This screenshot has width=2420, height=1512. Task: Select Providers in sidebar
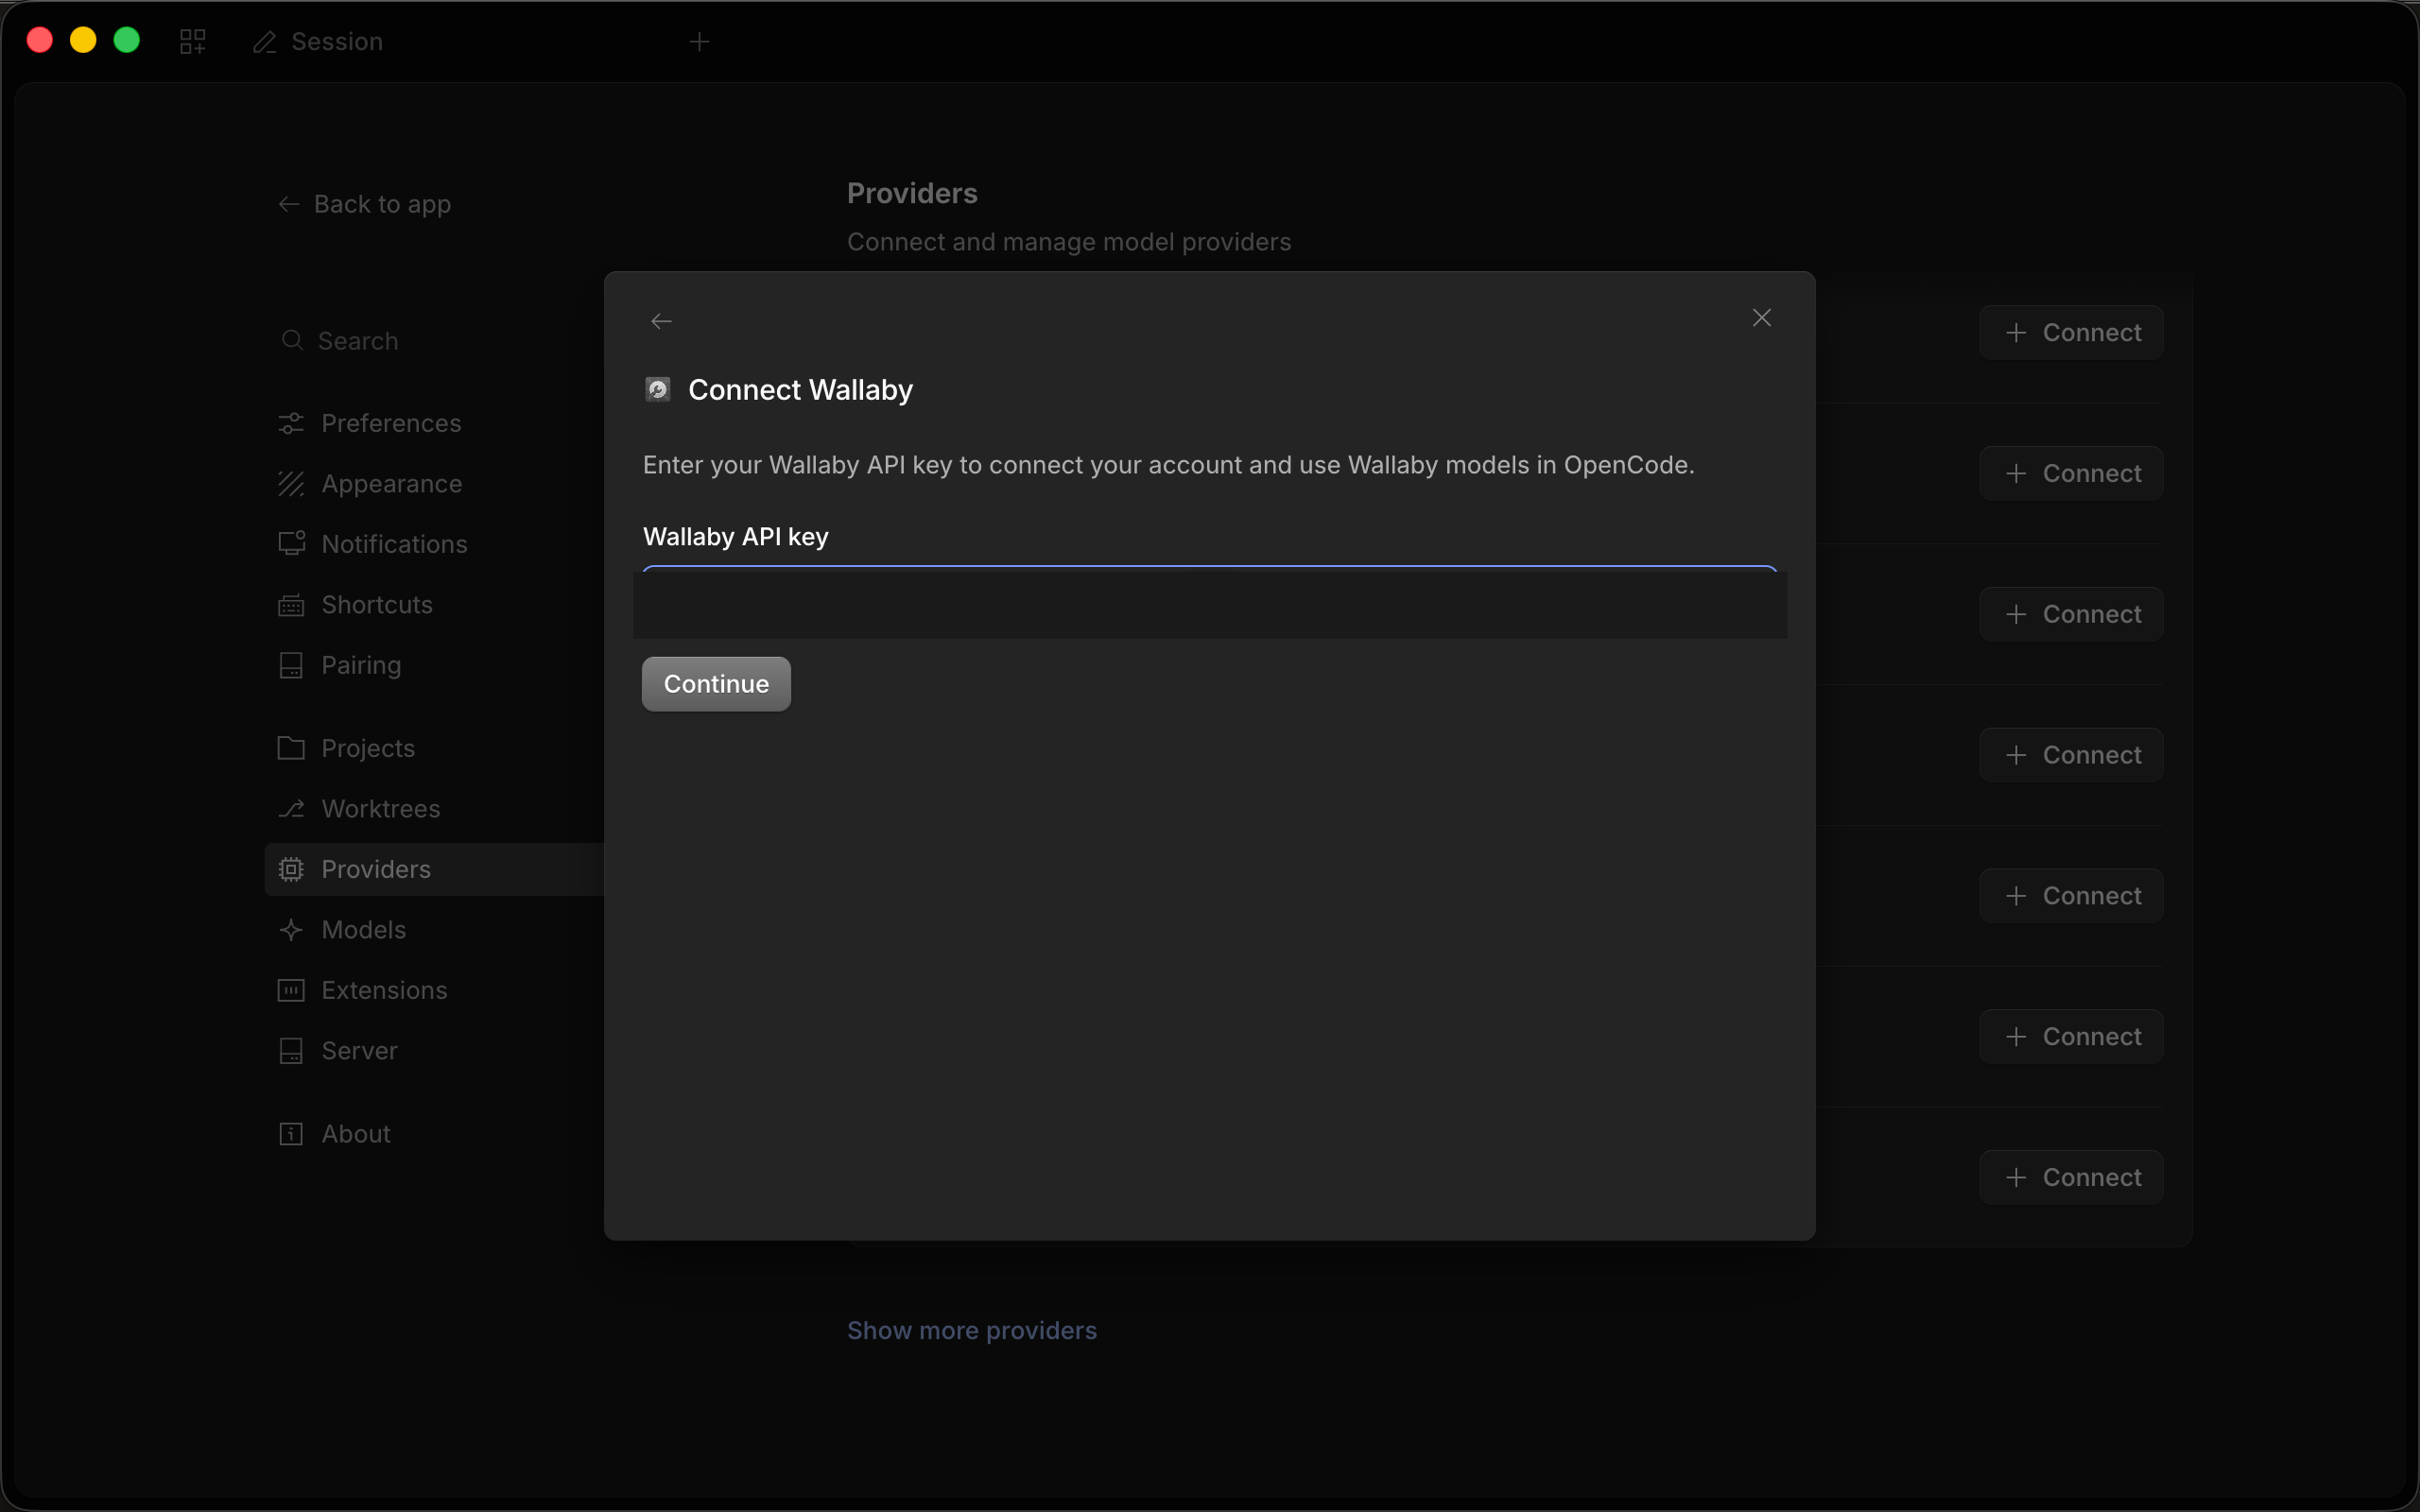434,869
